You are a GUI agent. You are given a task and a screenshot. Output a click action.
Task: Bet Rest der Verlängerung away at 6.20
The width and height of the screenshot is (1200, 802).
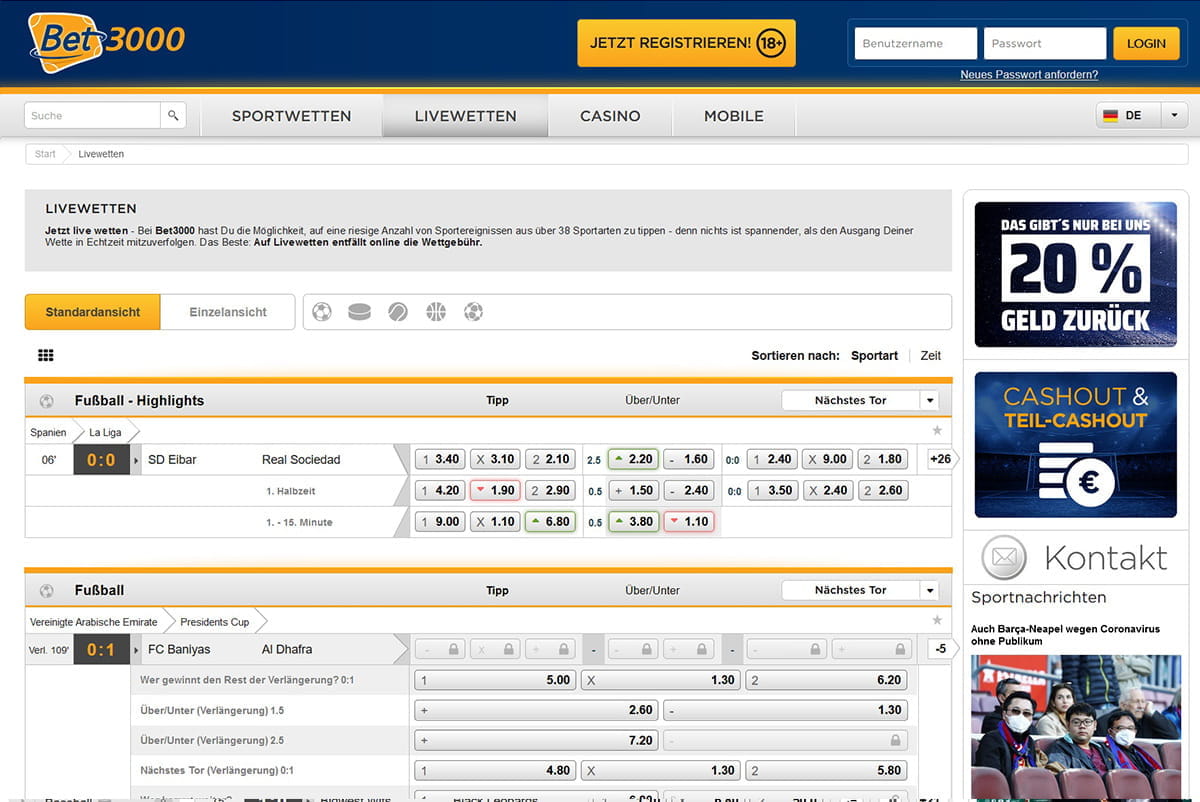click(827, 680)
